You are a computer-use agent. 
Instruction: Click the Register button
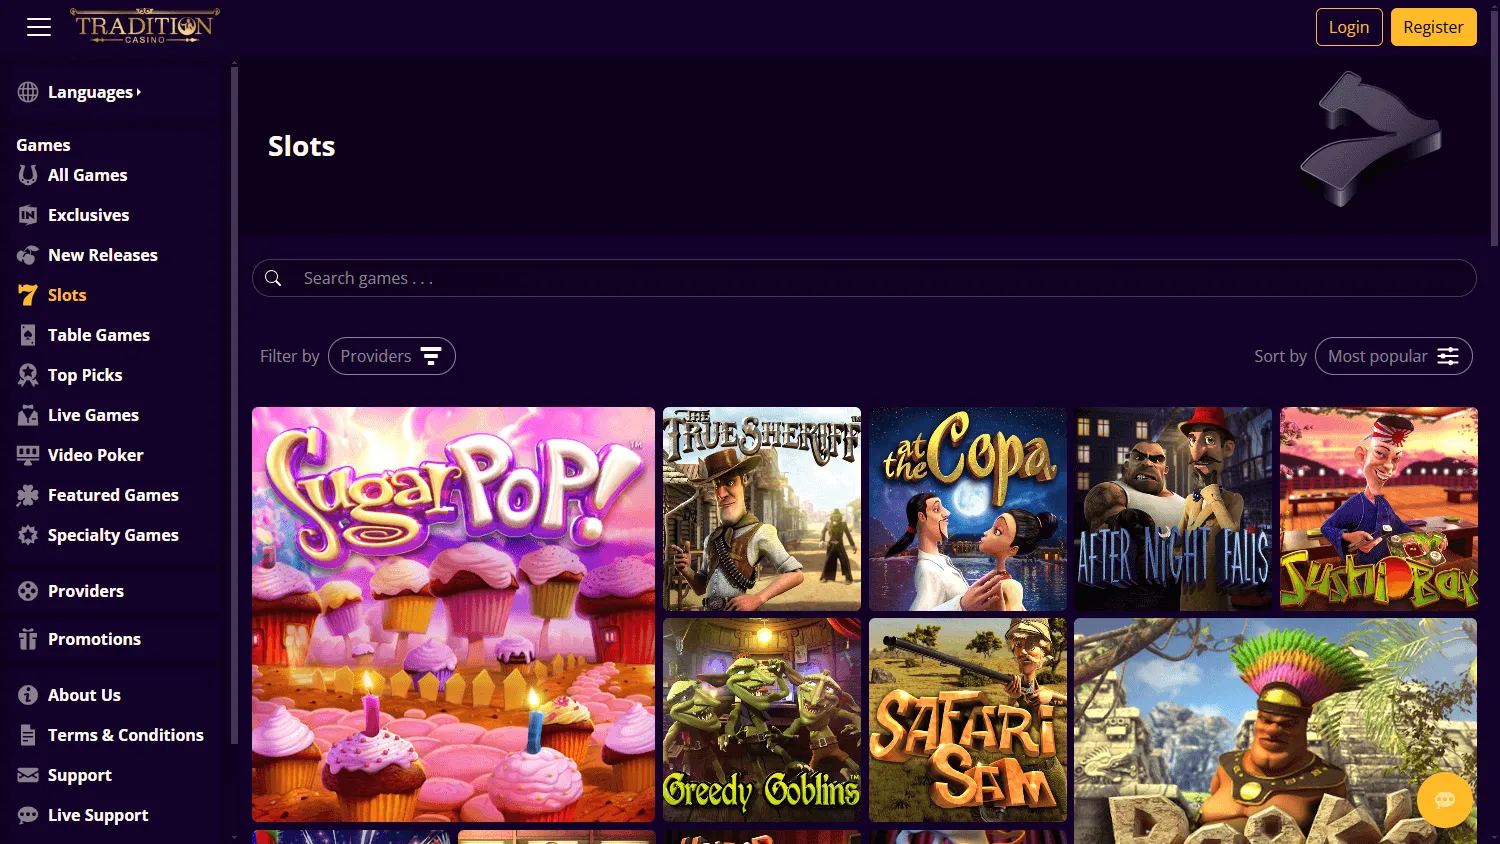click(x=1433, y=27)
